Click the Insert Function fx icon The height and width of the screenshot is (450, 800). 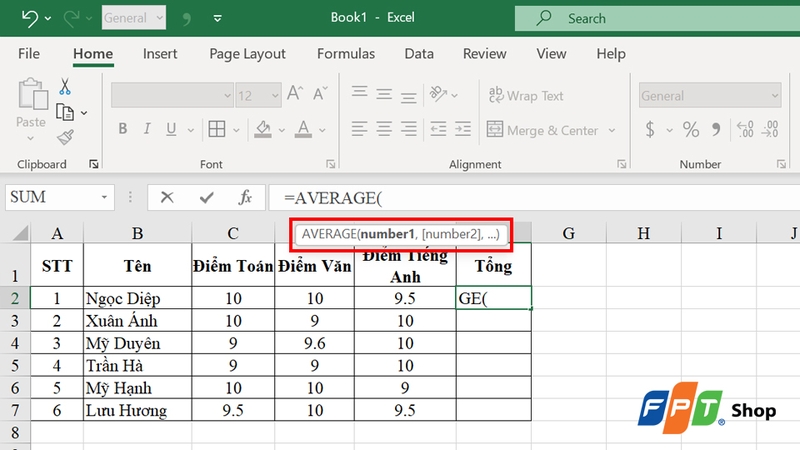pyautogui.click(x=245, y=197)
